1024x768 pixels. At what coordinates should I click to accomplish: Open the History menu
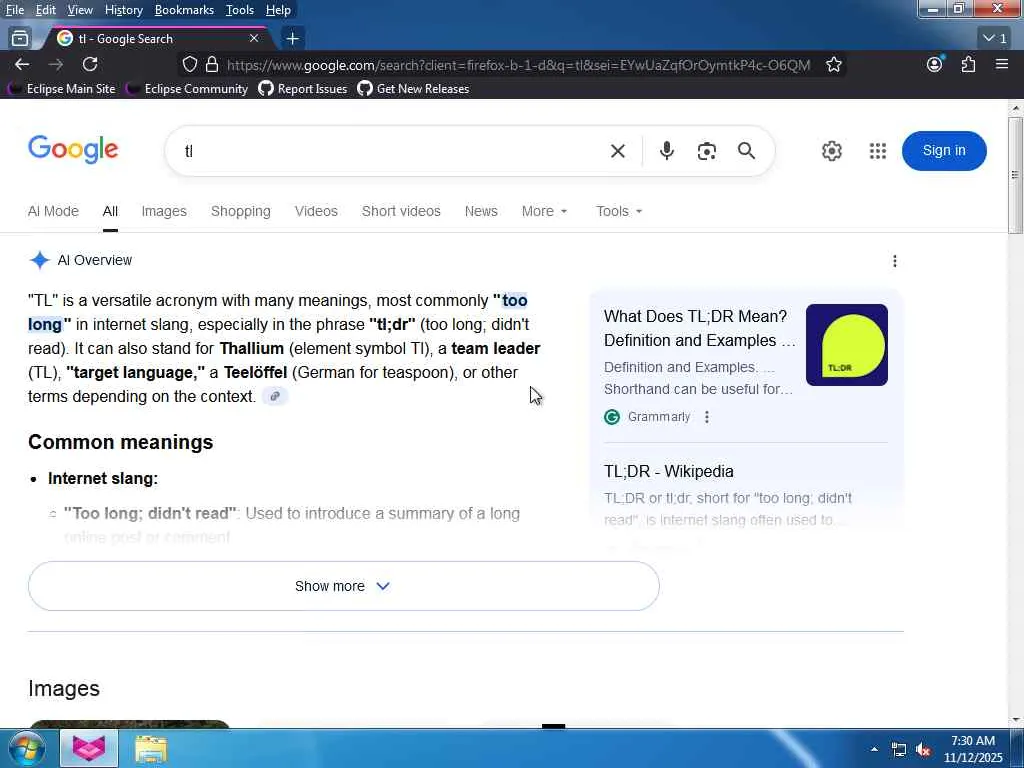pos(123,10)
